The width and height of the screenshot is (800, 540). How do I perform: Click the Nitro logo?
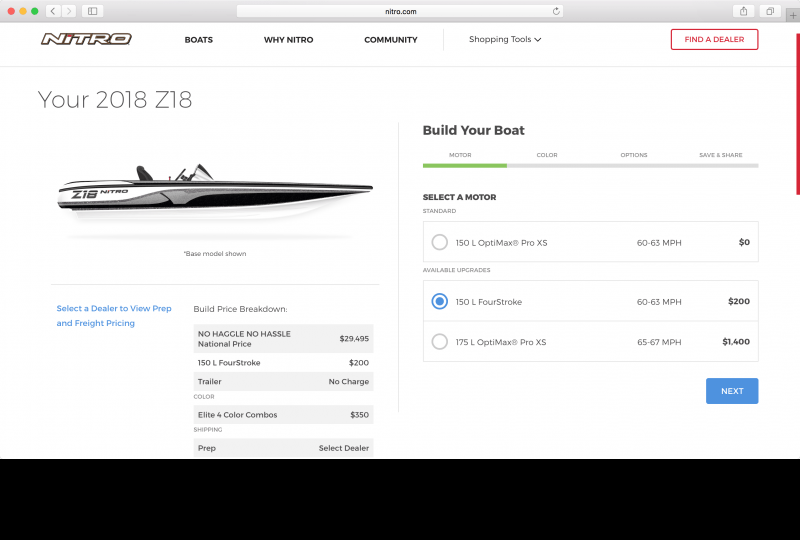click(x=86, y=39)
